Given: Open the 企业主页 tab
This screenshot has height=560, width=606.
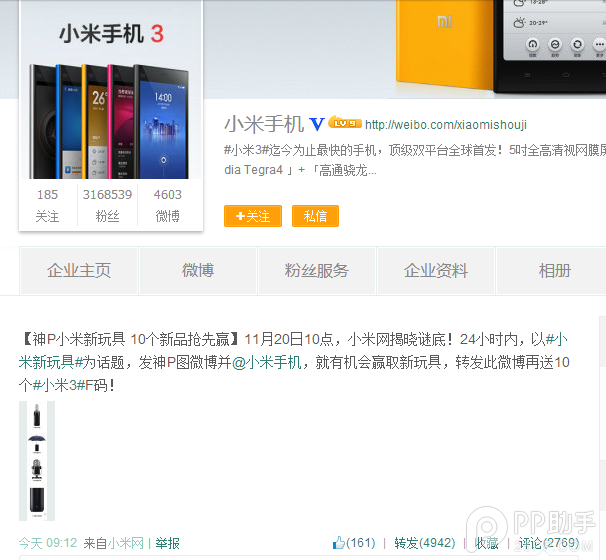Looking at the screenshot, I should 79,271.
